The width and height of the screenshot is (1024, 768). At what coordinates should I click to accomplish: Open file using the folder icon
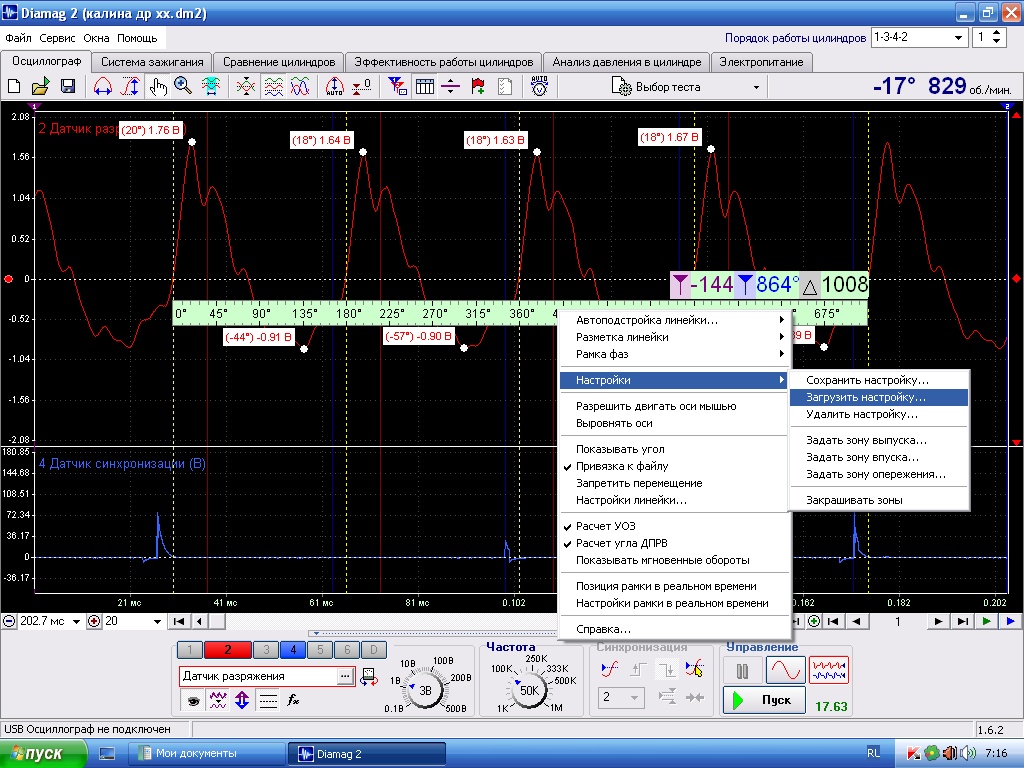40,86
